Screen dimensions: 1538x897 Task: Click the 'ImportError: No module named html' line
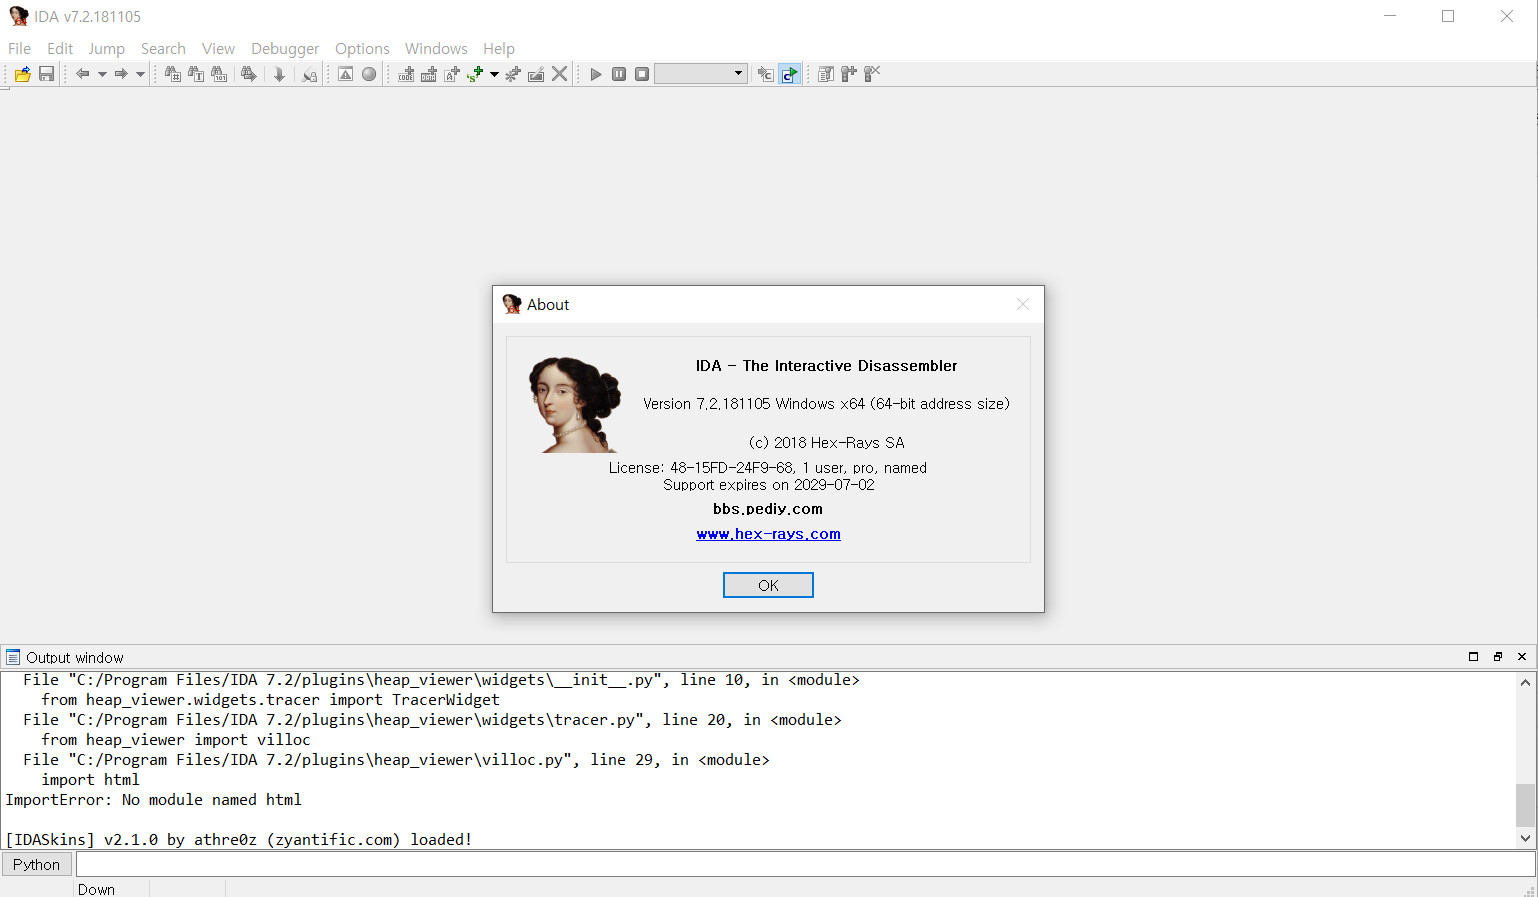click(x=153, y=800)
